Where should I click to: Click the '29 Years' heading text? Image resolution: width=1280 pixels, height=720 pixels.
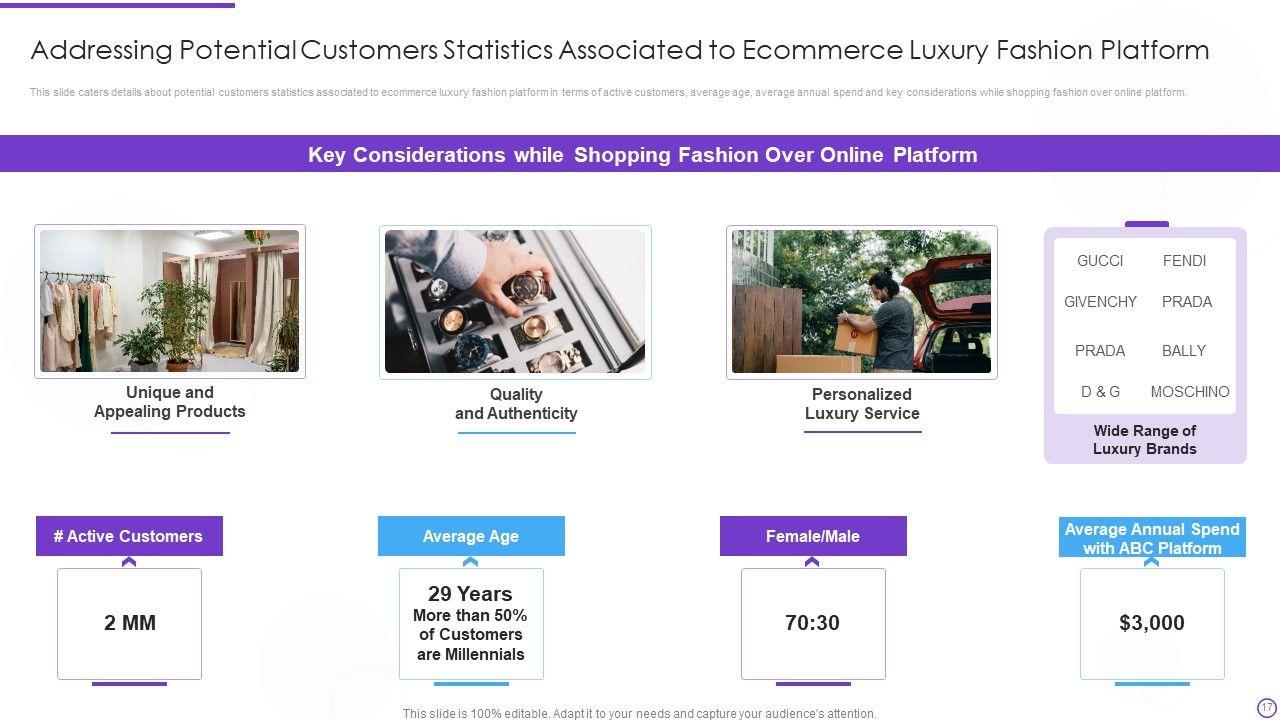pos(470,594)
